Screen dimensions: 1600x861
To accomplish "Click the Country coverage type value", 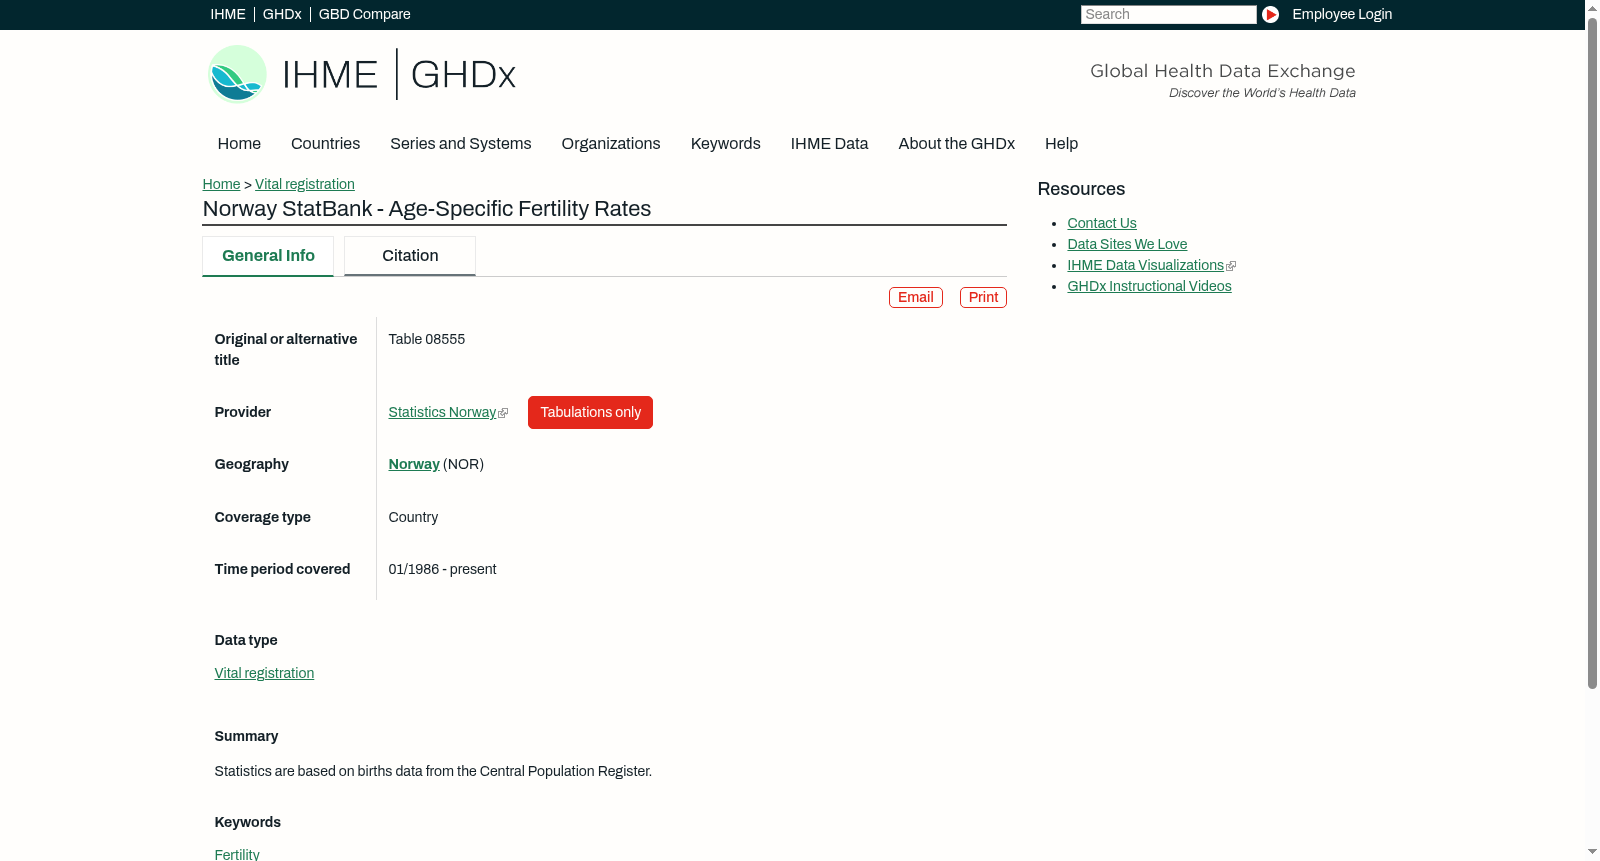I will (x=413, y=517).
